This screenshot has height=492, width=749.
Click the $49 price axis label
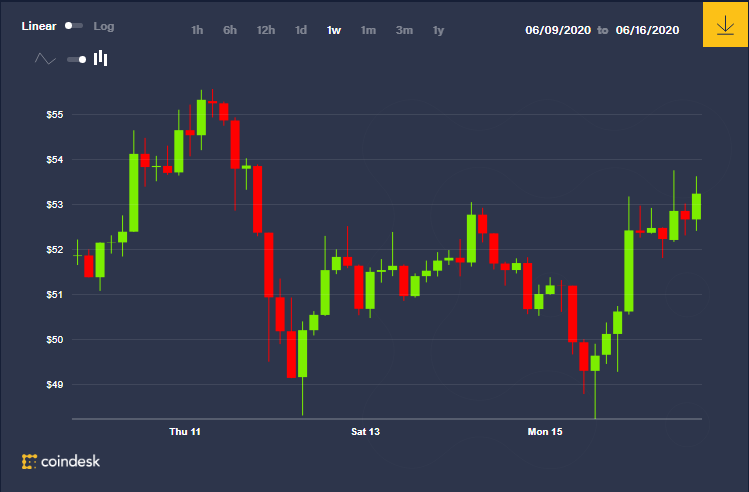click(x=54, y=385)
